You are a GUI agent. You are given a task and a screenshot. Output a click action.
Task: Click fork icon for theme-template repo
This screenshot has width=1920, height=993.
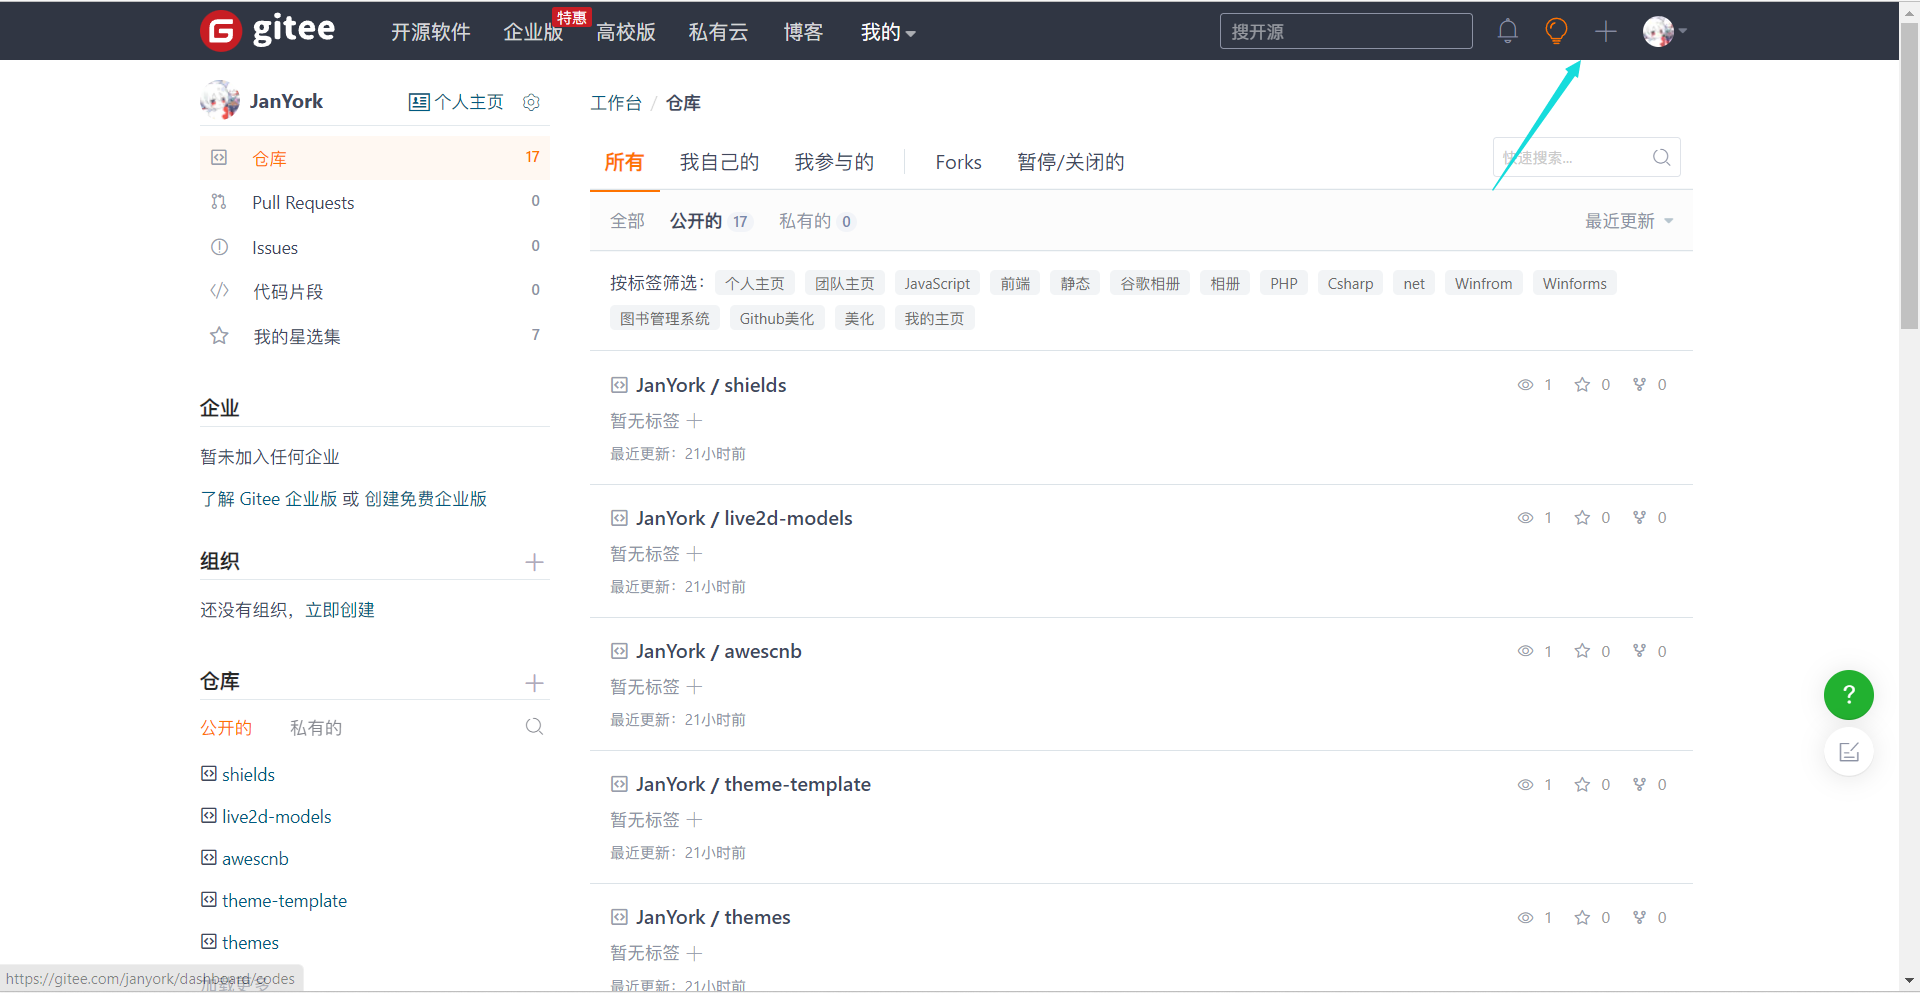click(1639, 784)
